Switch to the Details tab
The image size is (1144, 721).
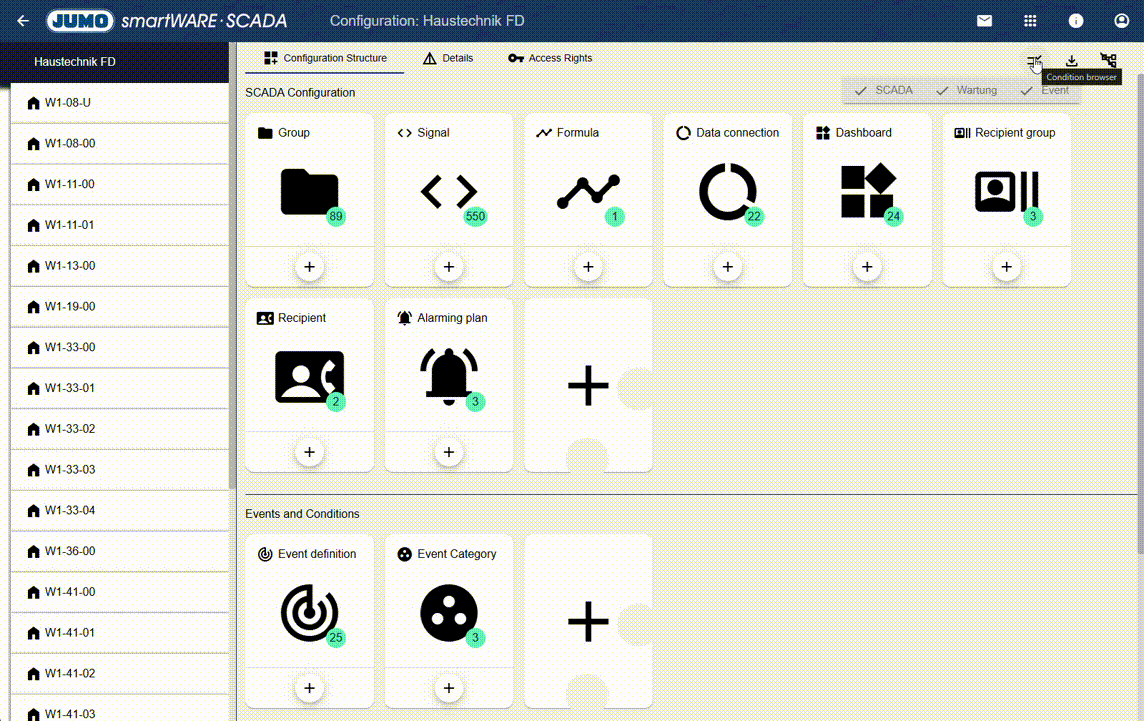pos(447,58)
